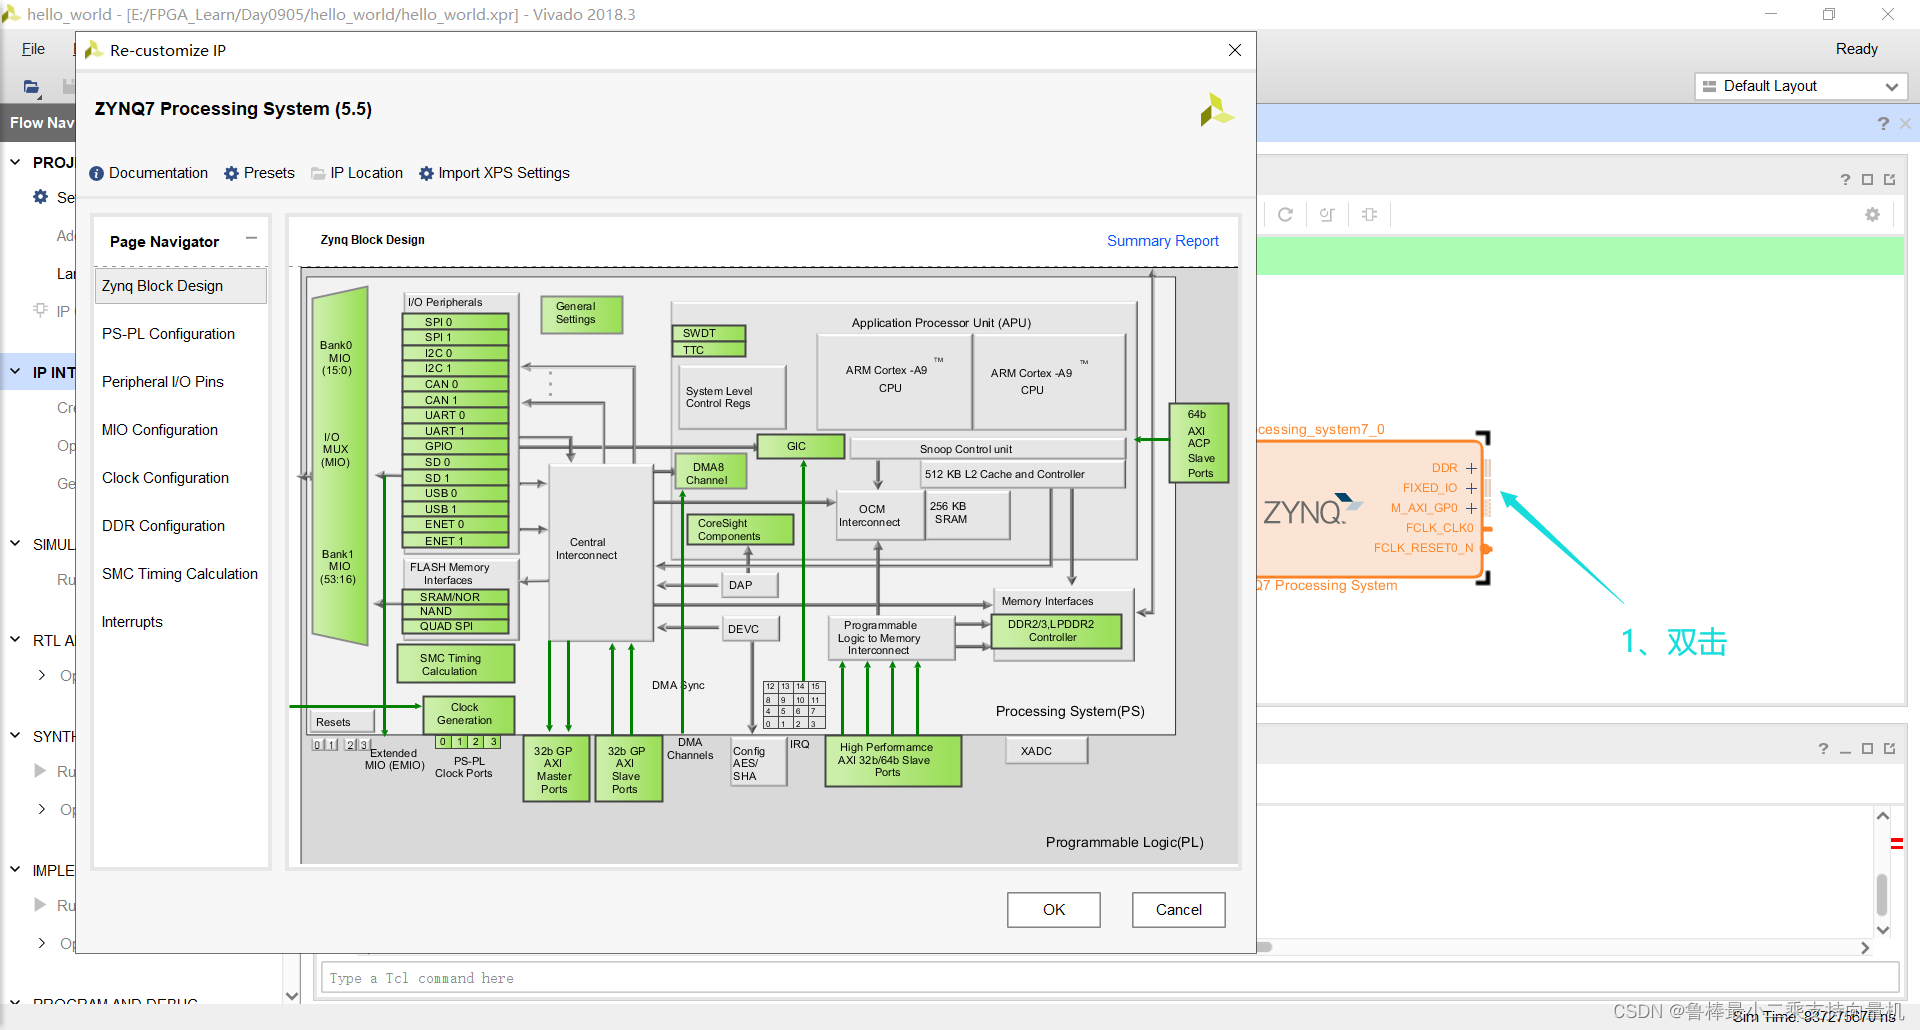This screenshot has height=1030, width=1920.
Task: Click UART 0 peripheral block
Action: pos(456,415)
